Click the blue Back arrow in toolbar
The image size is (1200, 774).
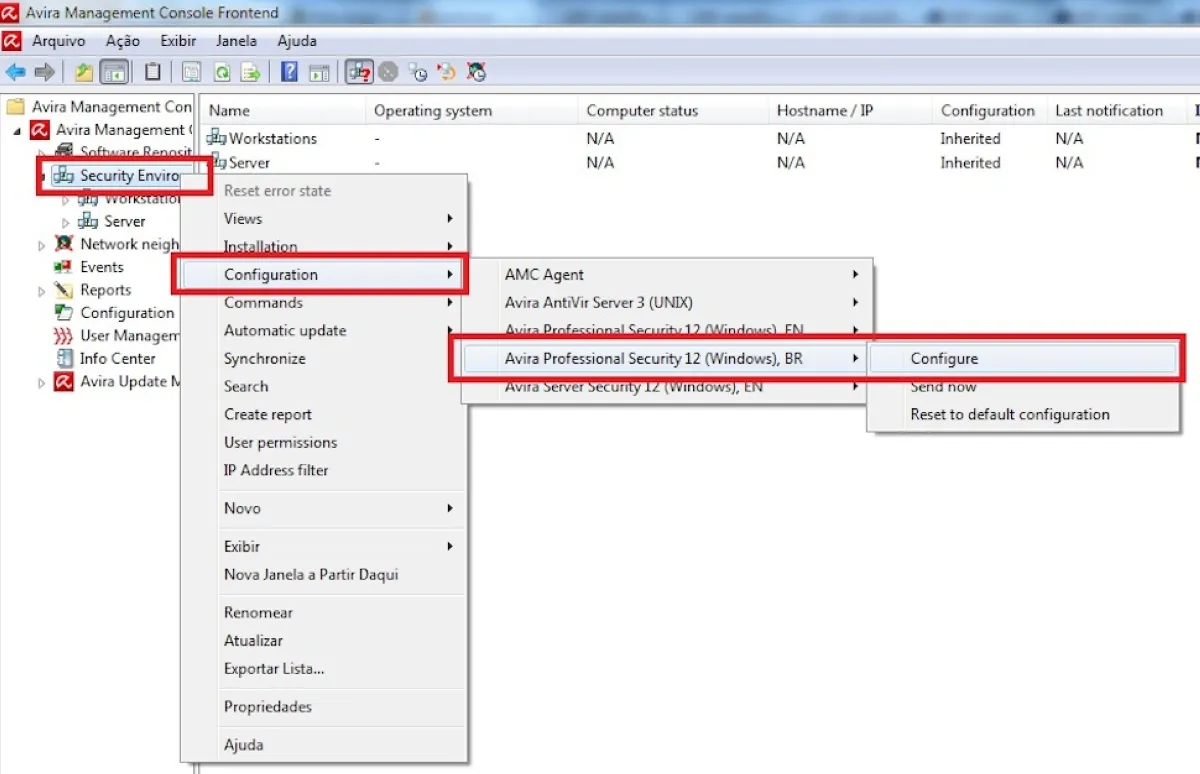coord(15,72)
